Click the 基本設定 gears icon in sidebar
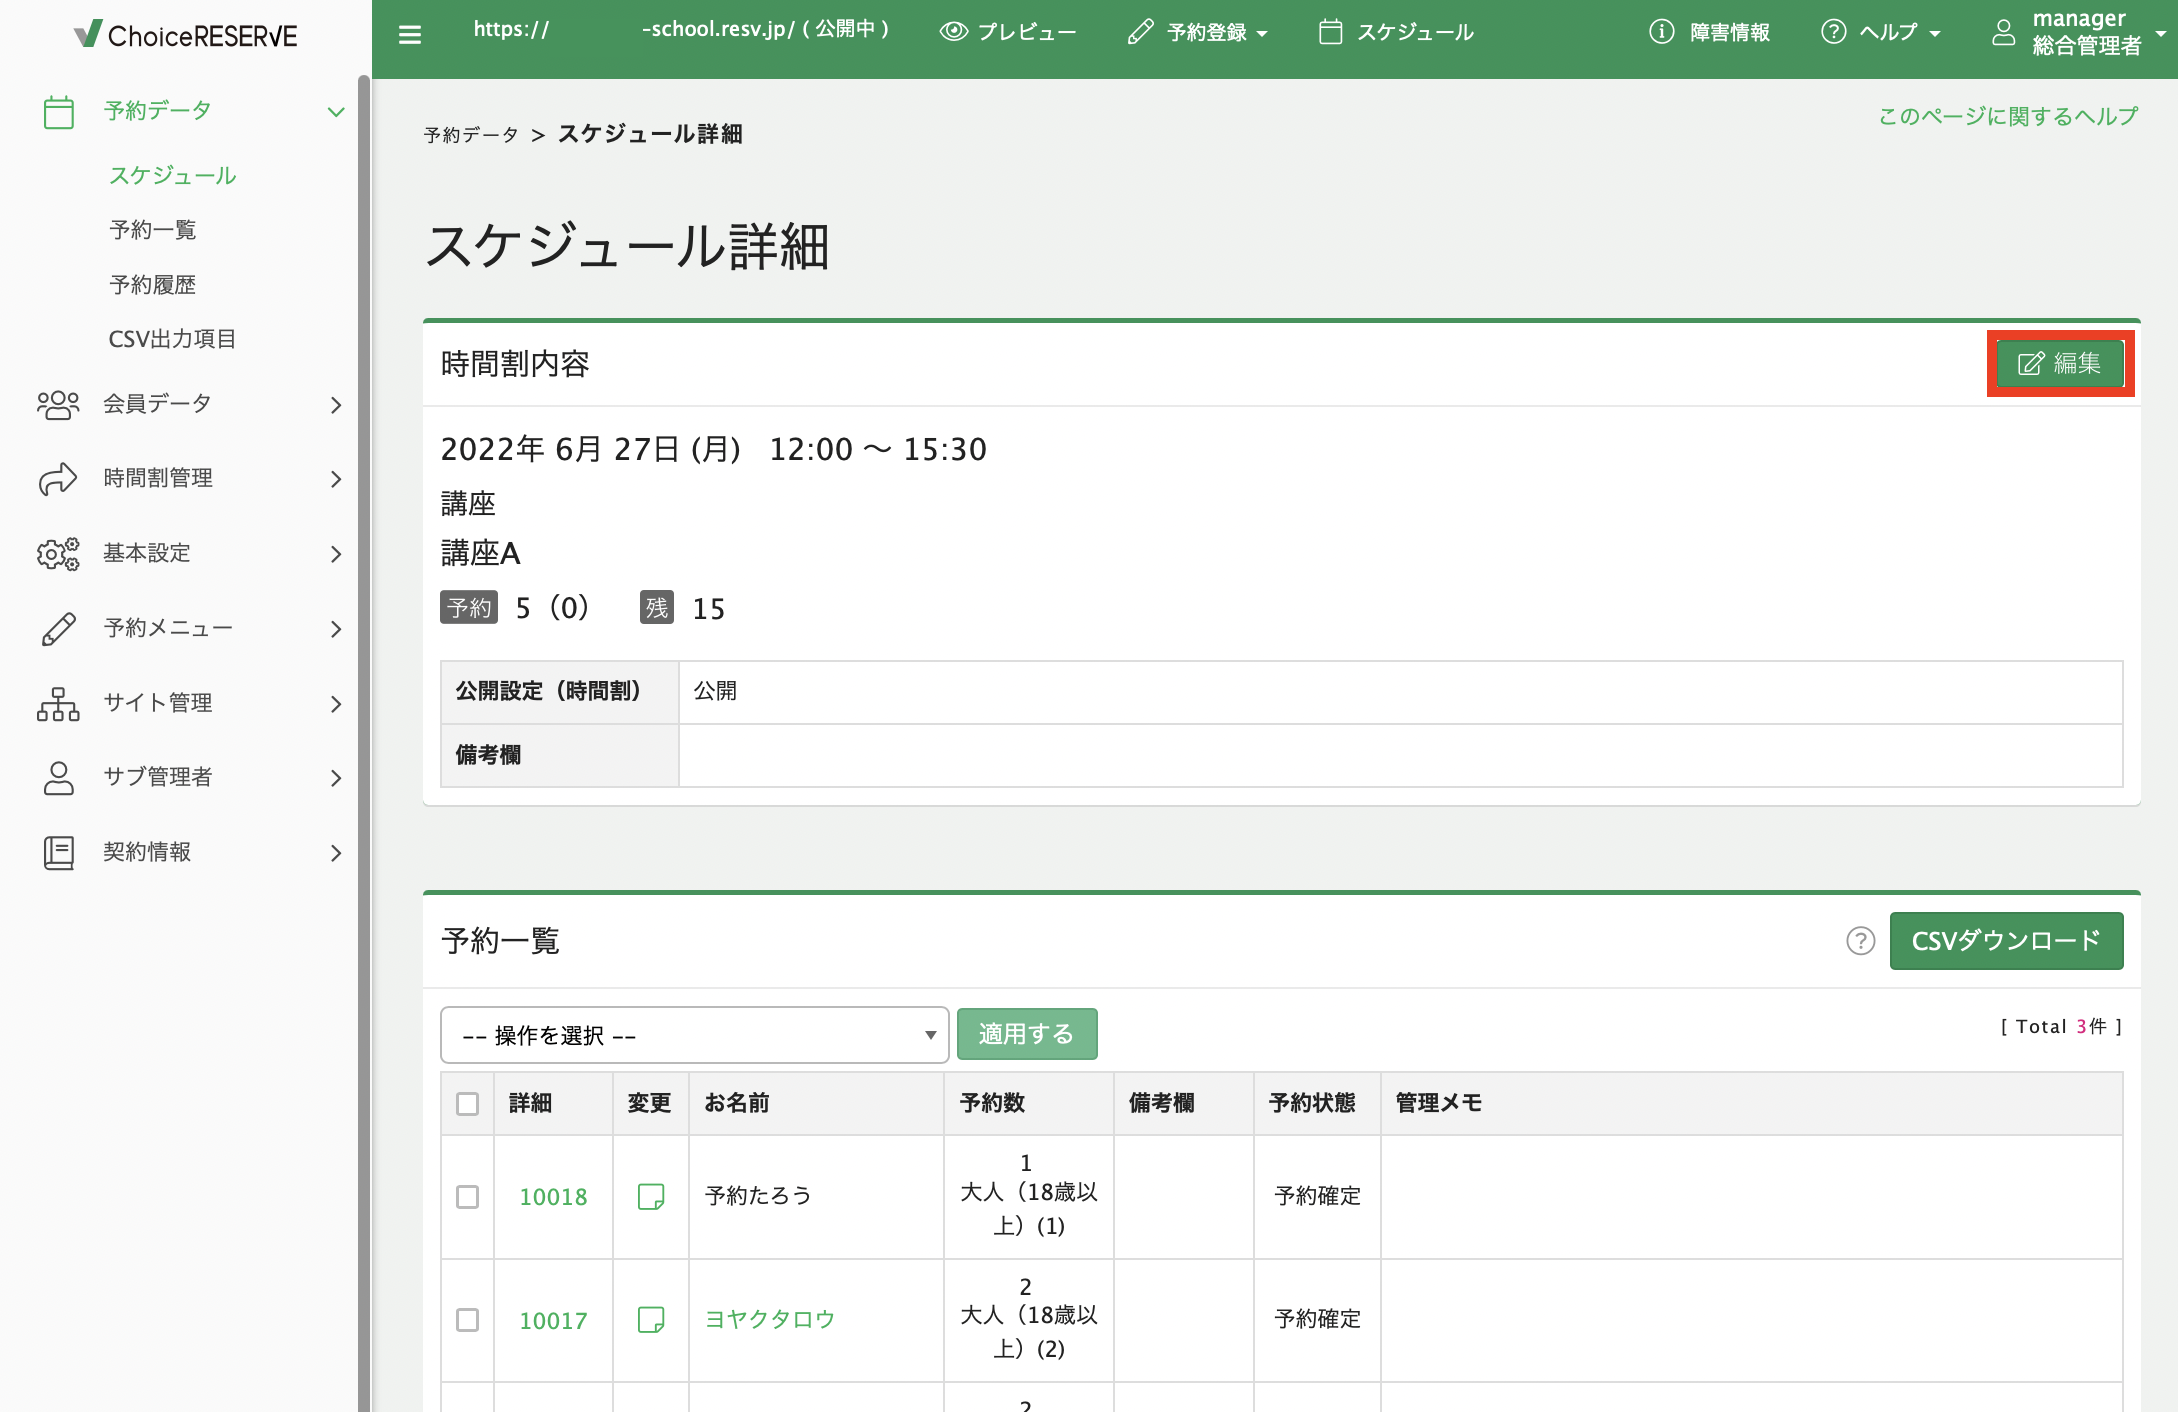 point(58,553)
